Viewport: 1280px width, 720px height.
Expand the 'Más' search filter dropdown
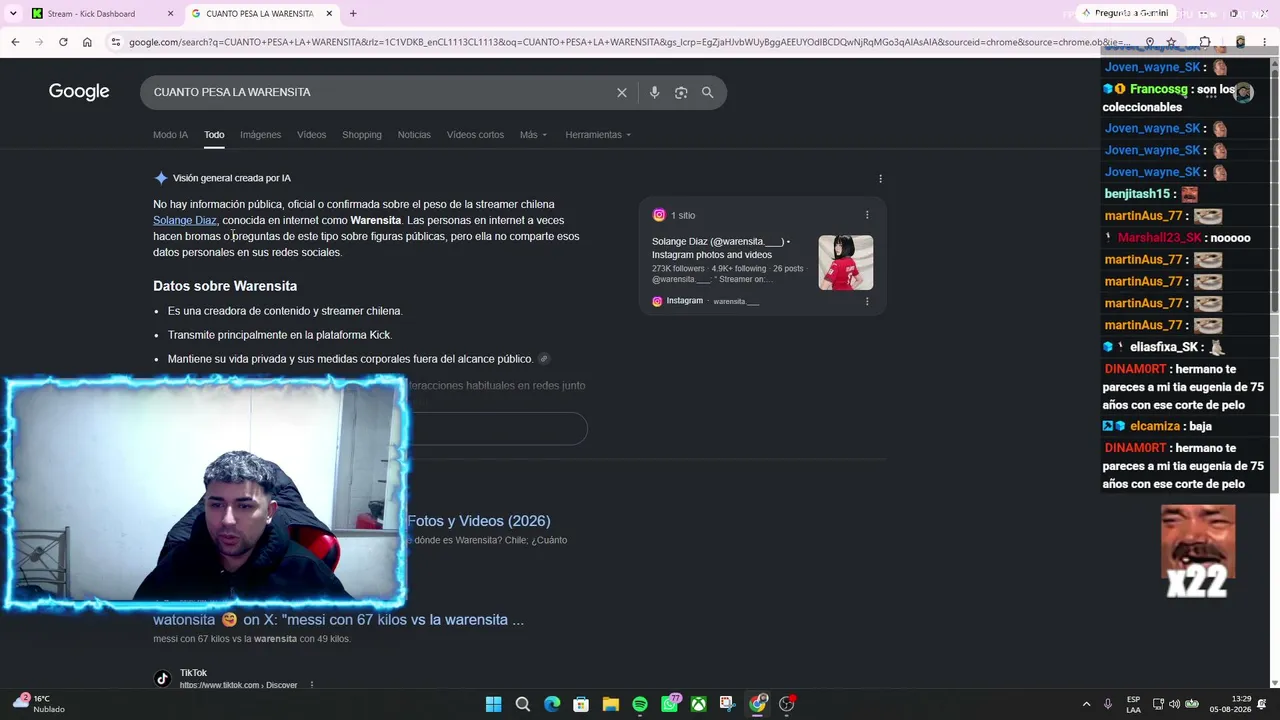[x=533, y=135]
